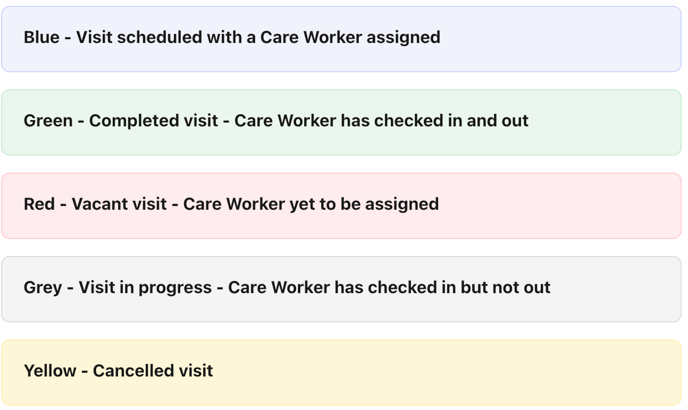Select the word "Yellow" in last row
This screenshot has height=410, width=688.
click(x=50, y=371)
